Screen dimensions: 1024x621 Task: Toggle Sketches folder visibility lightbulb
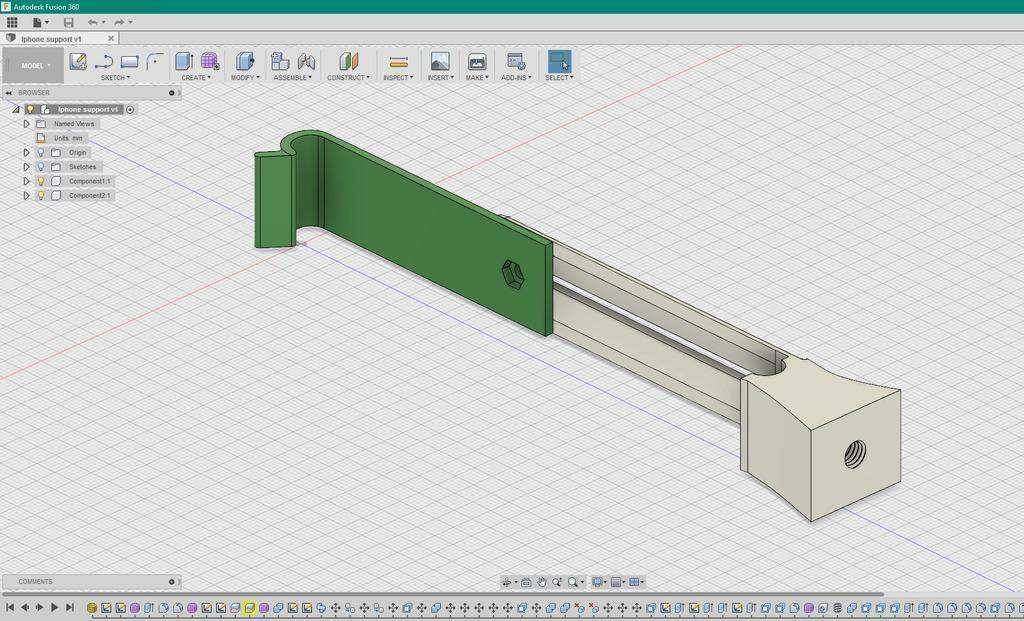(x=40, y=167)
